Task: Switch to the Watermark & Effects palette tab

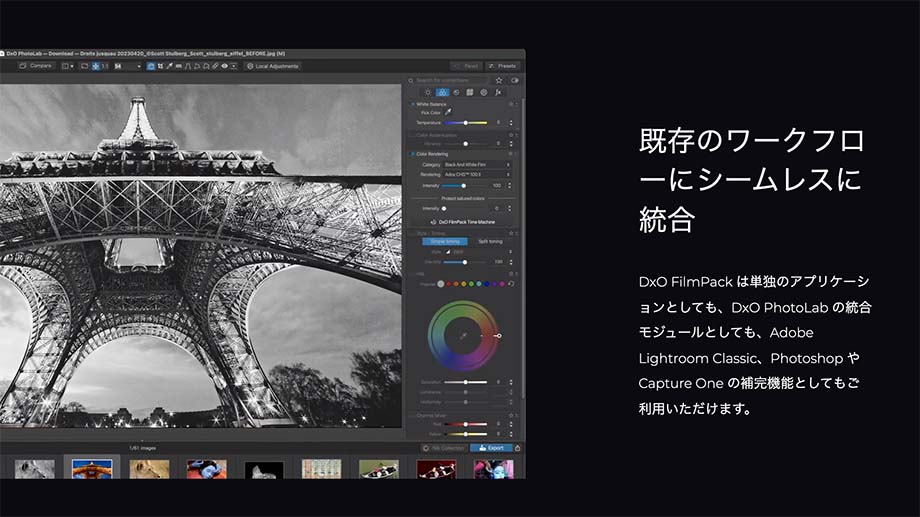Action: (483, 93)
